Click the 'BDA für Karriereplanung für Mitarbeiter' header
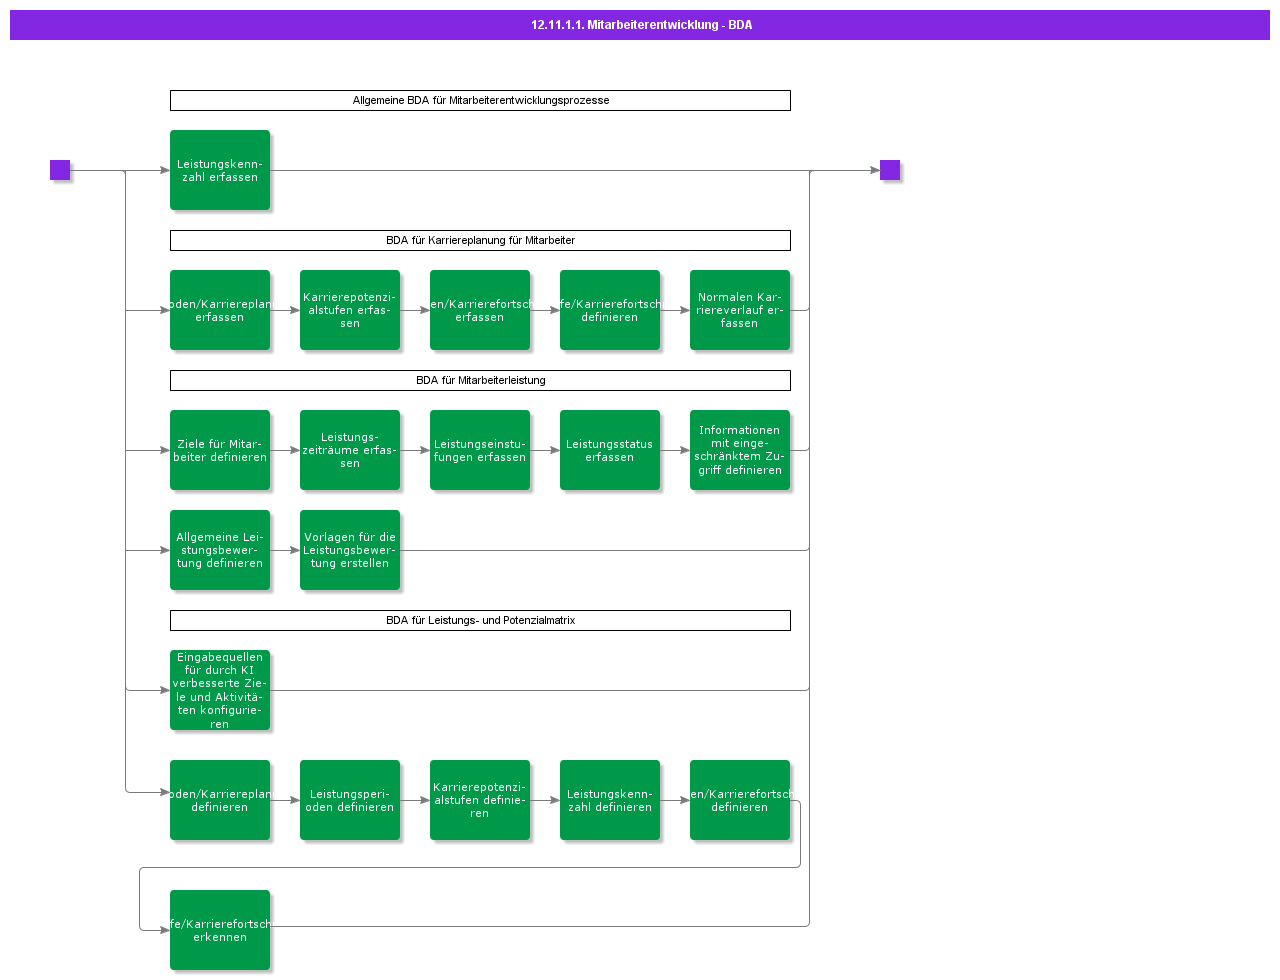Viewport: 1280px width, 980px height. point(480,240)
